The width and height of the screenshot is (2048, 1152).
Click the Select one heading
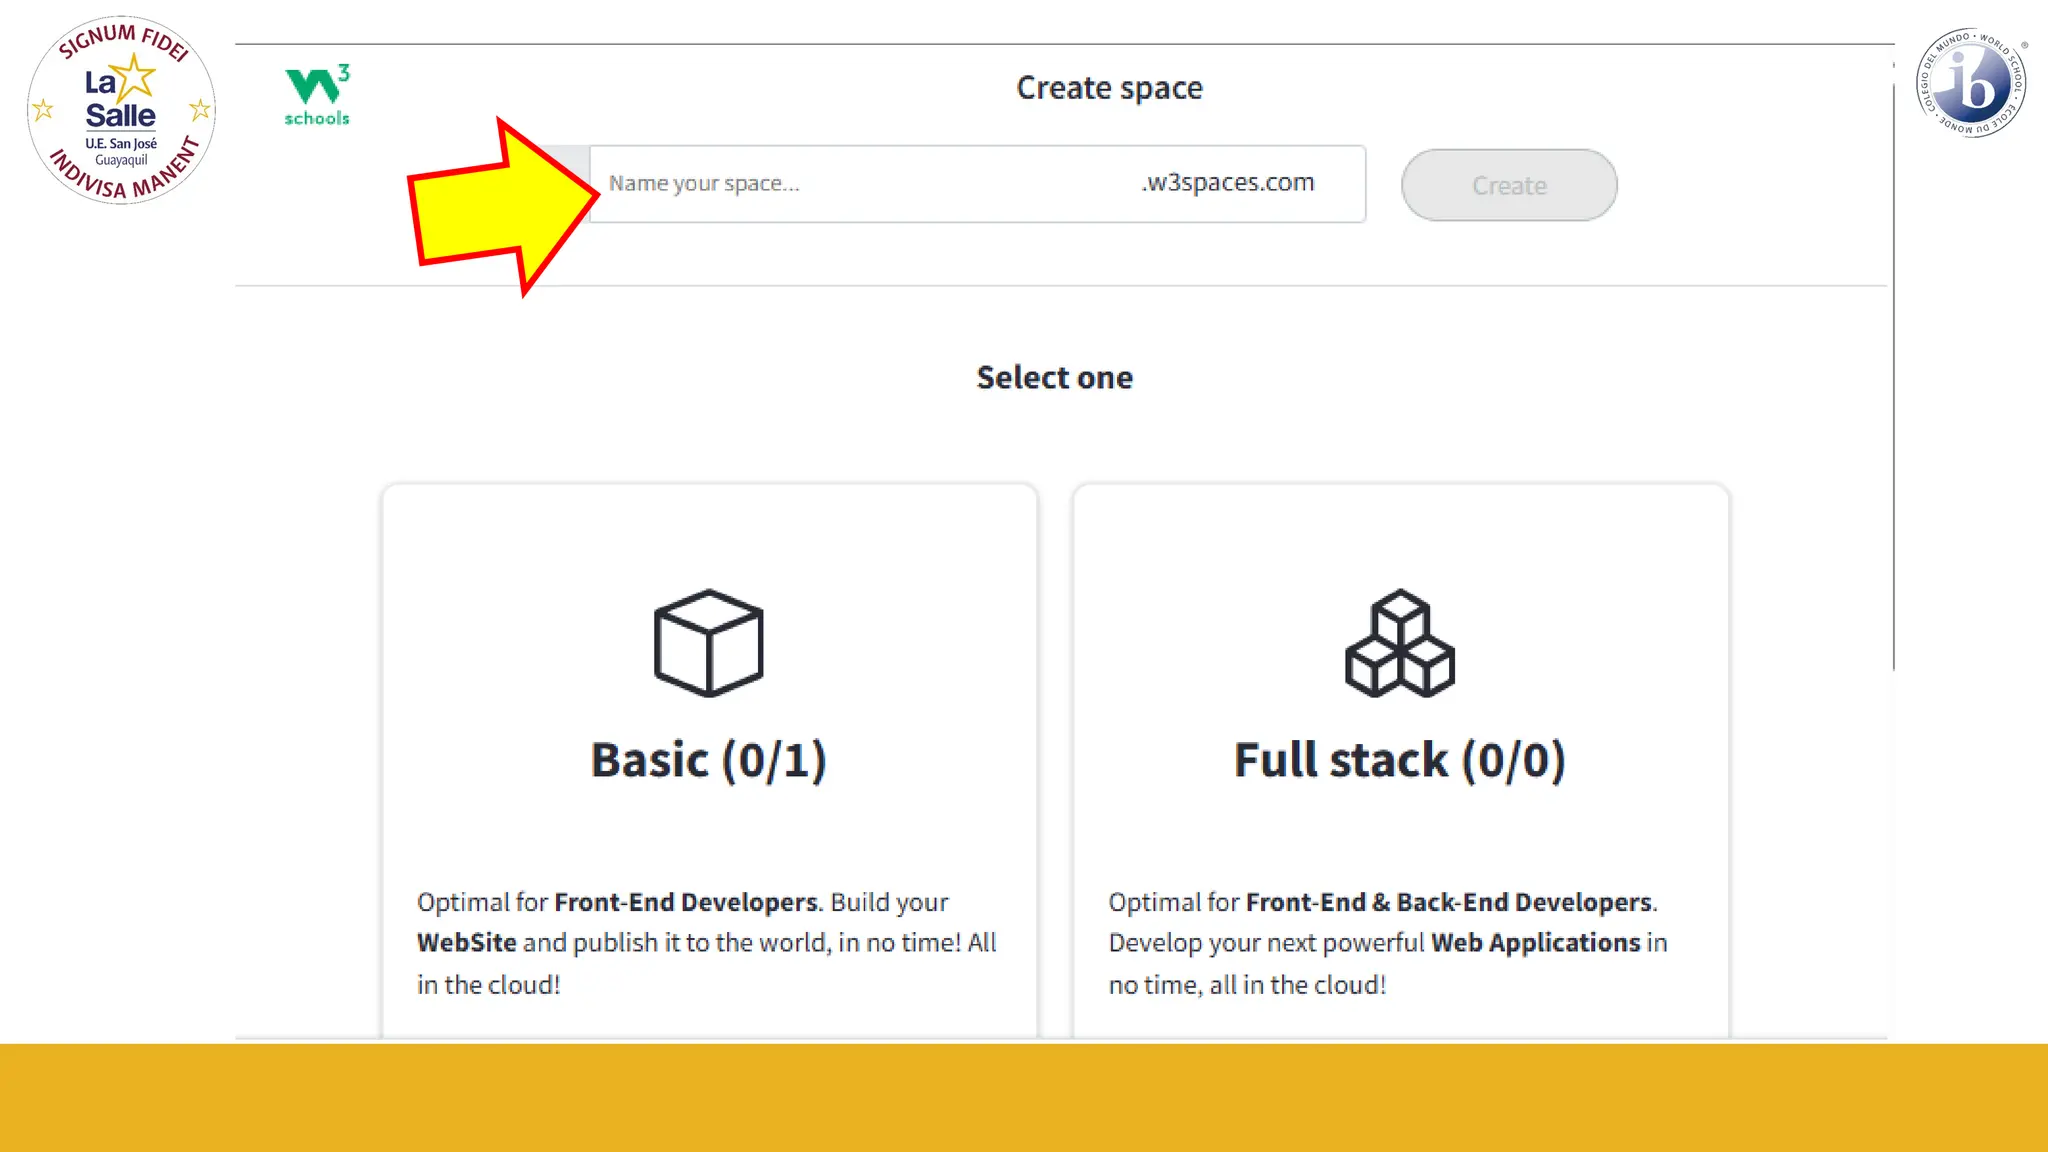1054,378
